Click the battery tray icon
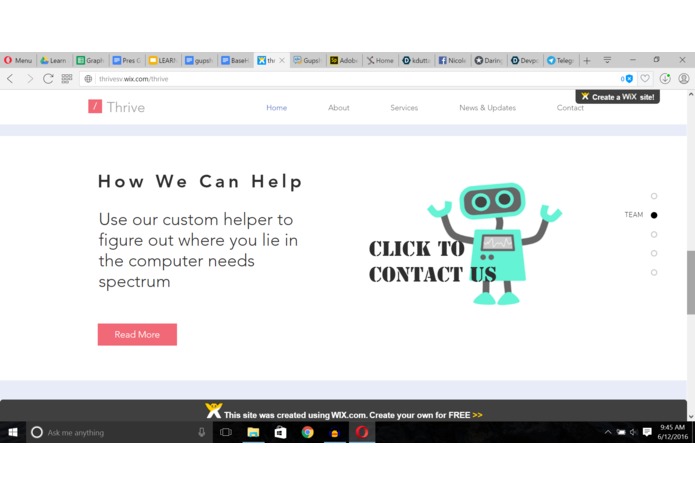Screen dimensions: 695x494 (621, 432)
